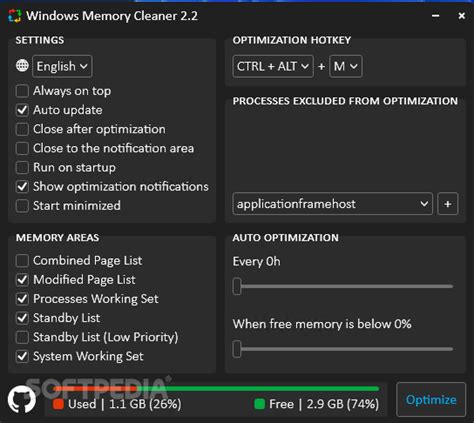This screenshot has width=474, height=423.
Task: Toggle Show optimization notifications checkbox
Action: point(22,186)
